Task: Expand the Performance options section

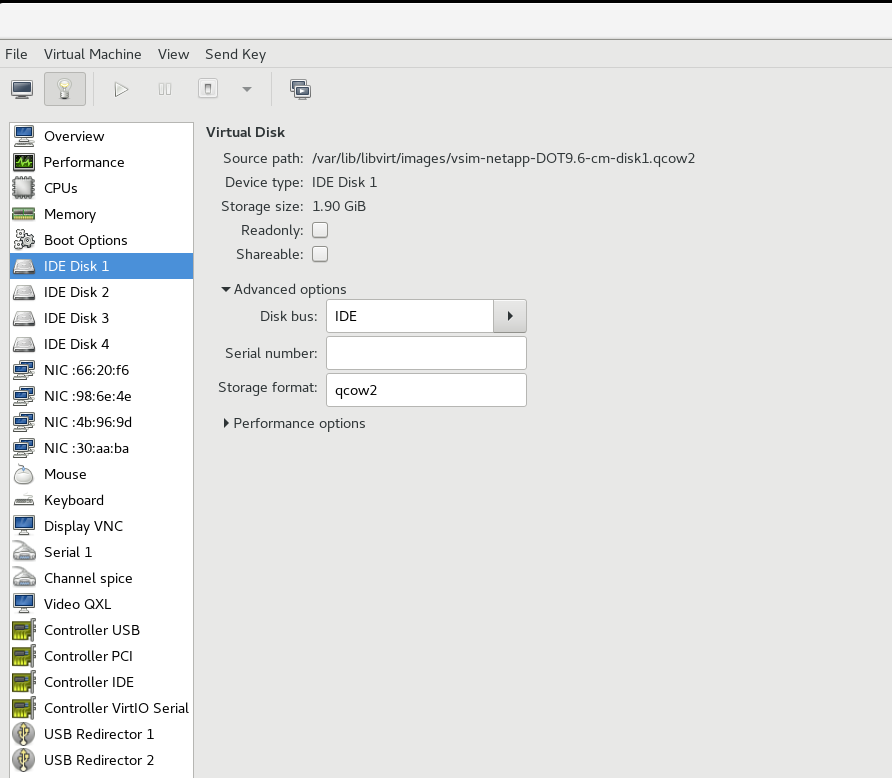Action: tap(226, 423)
